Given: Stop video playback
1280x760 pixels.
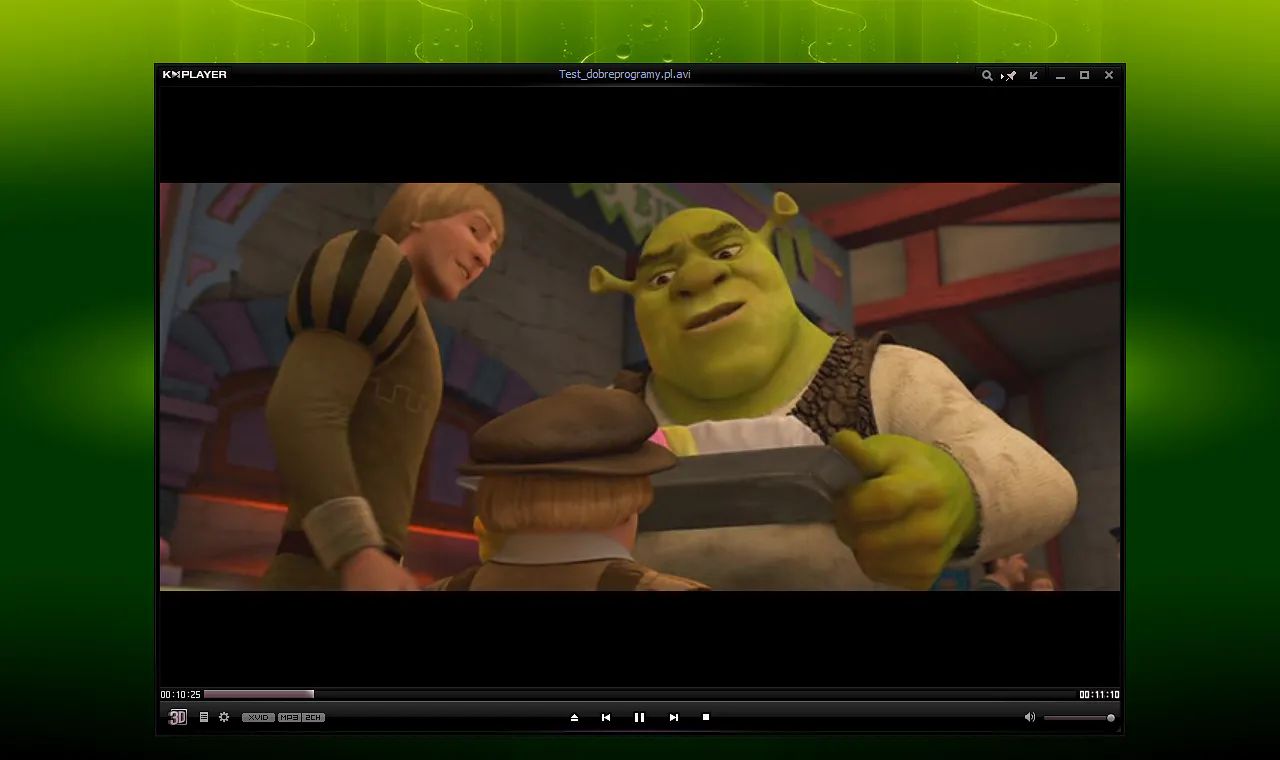Looking at the screenshot, I should point(706,717).
